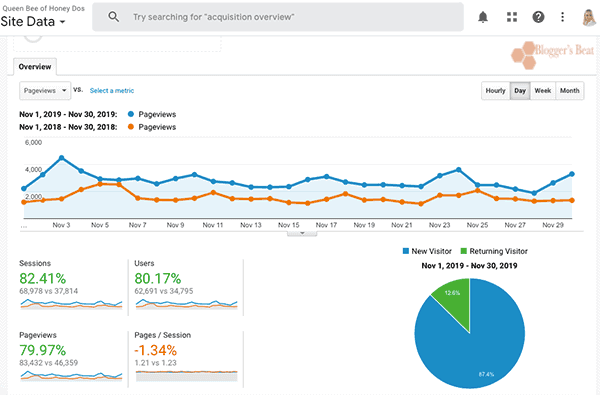
Task: Focus the search field for acquisition overview
Action: pos(278,17)
